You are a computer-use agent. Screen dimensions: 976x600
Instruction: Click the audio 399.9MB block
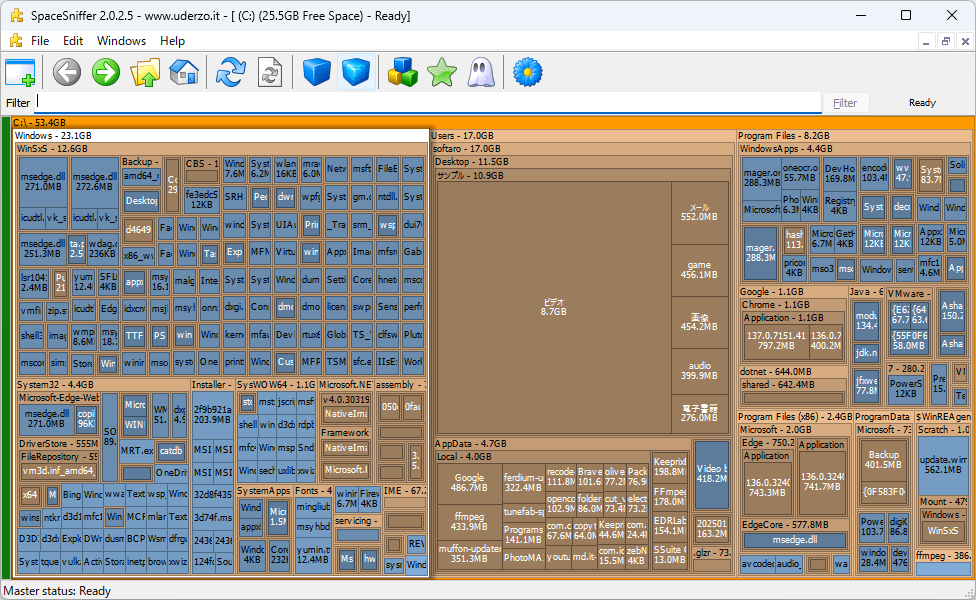click(699, 370)
